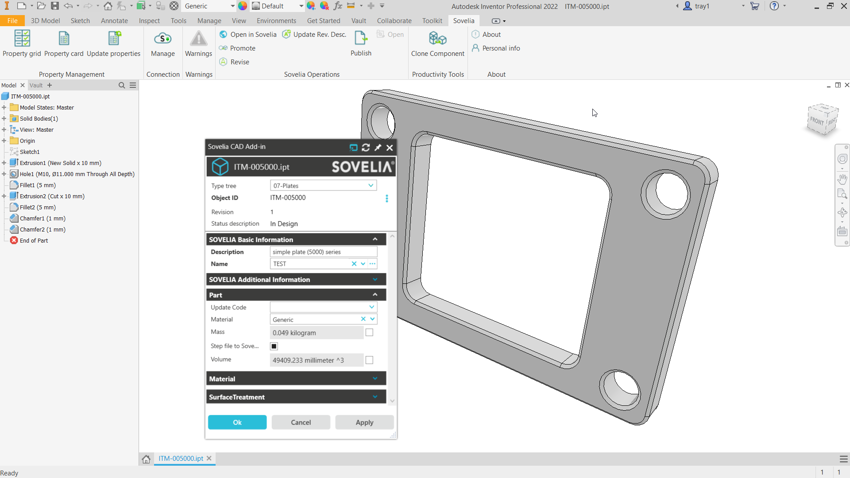This screenshot has width=850, height=478.
Task: Click the Ok button
Action: coord(237,422)
